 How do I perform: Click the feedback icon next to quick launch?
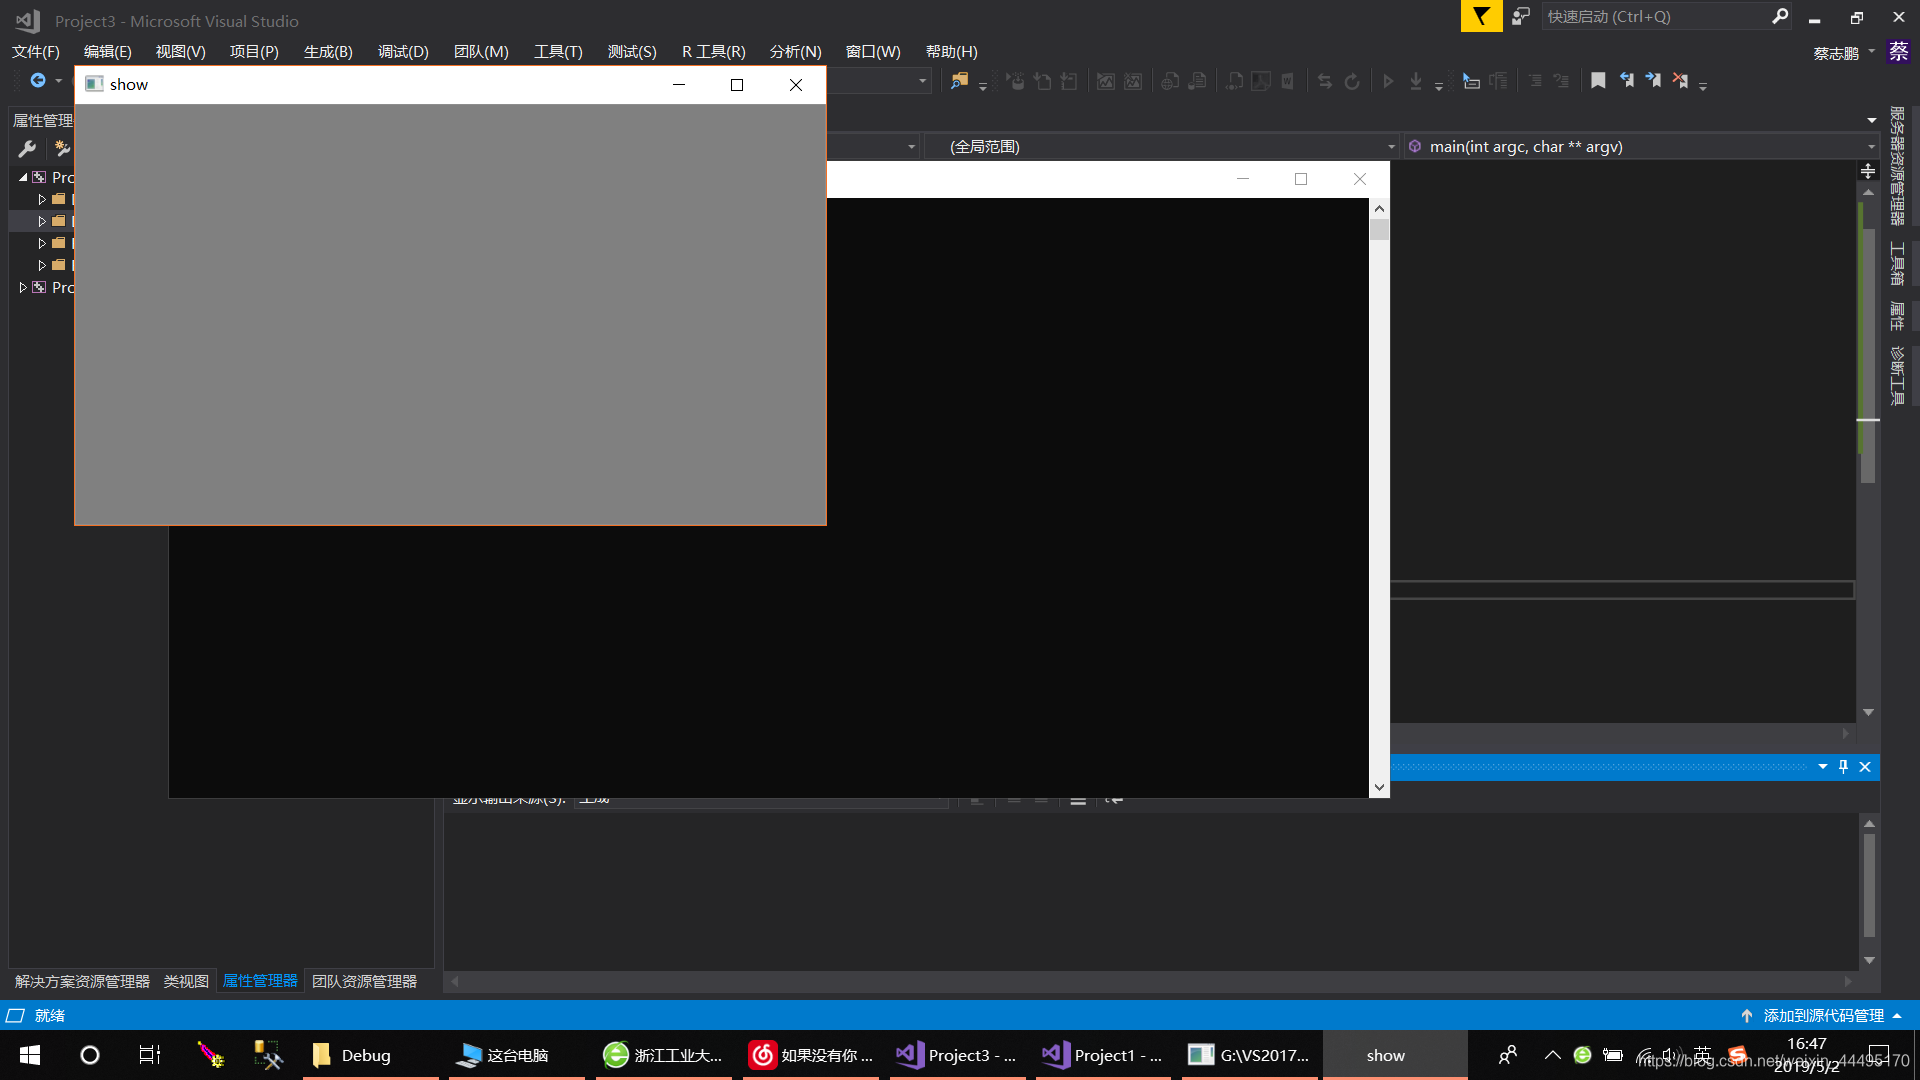click(1521, 16)
